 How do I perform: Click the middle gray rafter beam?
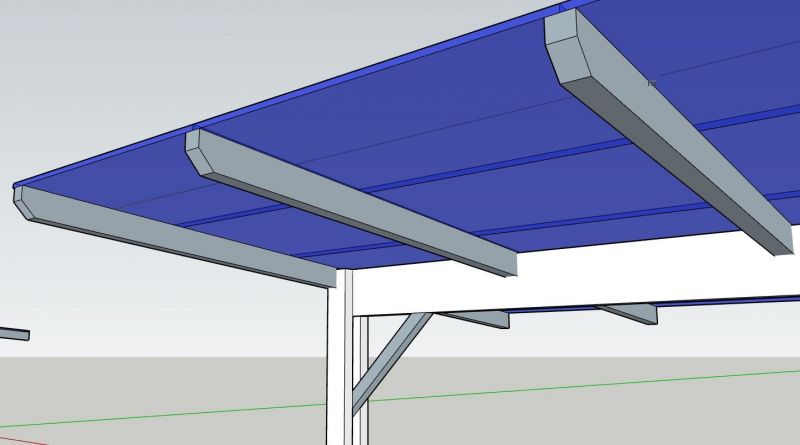[360, 205]
